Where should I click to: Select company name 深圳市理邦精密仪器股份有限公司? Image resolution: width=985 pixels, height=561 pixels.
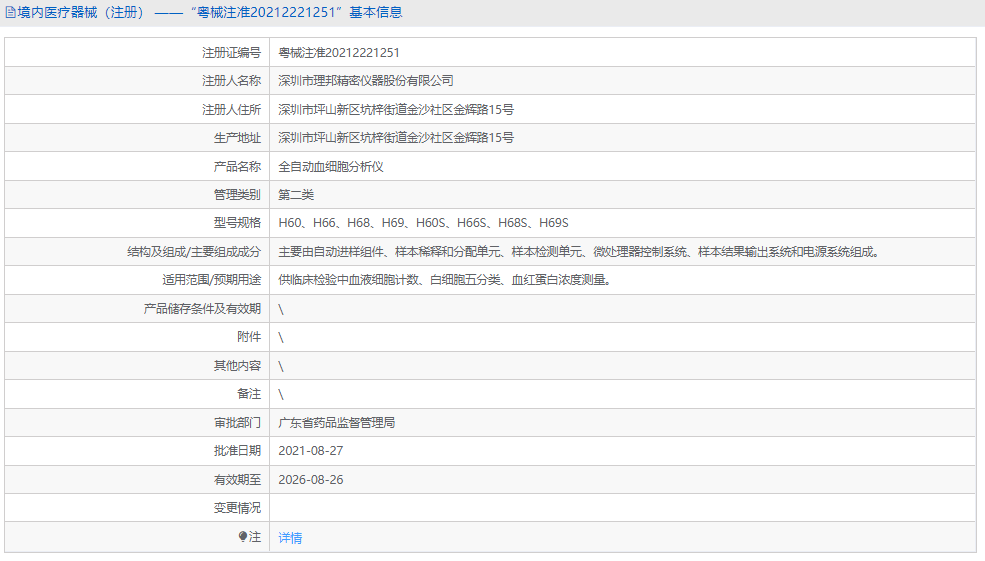tap(366, 81)
